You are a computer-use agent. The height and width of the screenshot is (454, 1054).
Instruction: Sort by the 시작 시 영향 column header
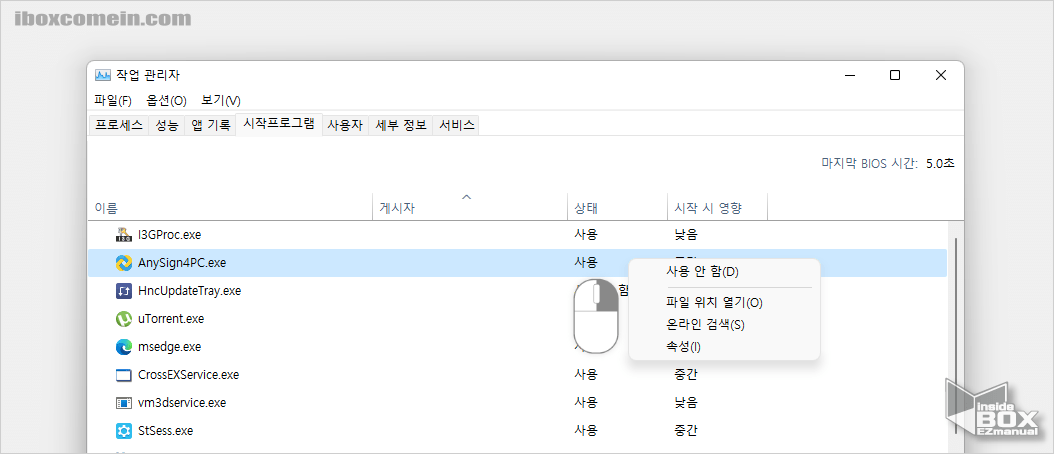click(x=717, y=208)
